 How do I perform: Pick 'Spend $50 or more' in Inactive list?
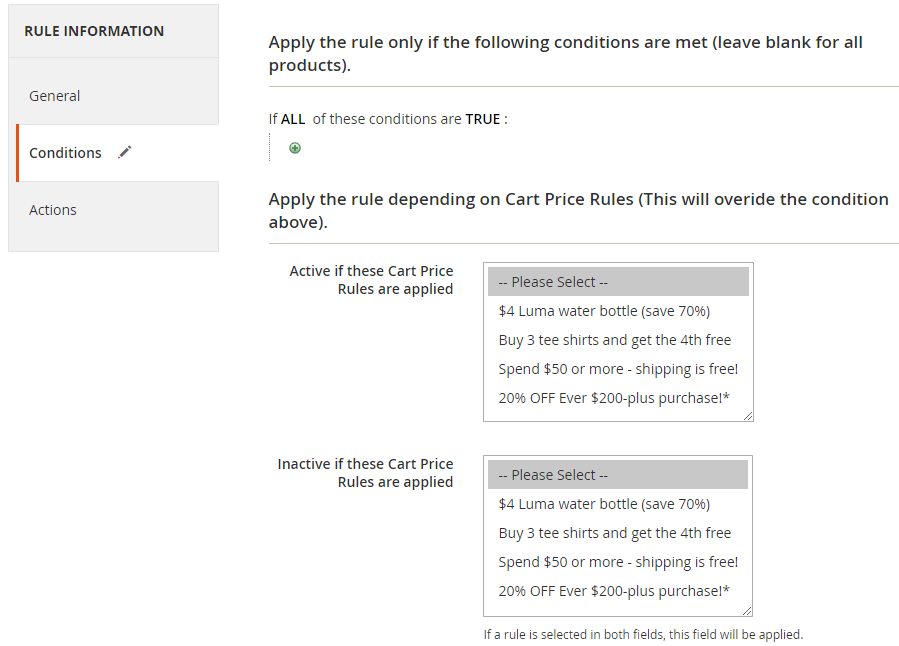[617, 562]
